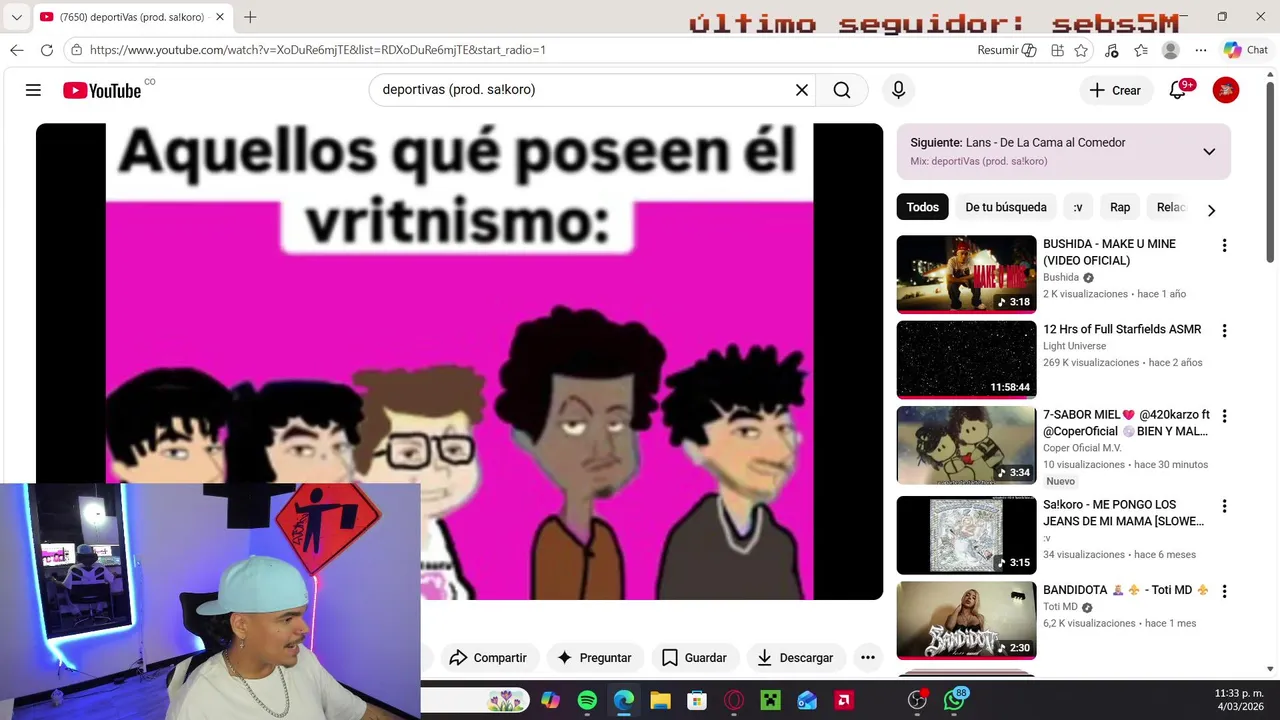Image resolution: width=1280 pixels, height=720 pixels.
Task: Open the notifications bell
Action: [x=1178, y=90]
